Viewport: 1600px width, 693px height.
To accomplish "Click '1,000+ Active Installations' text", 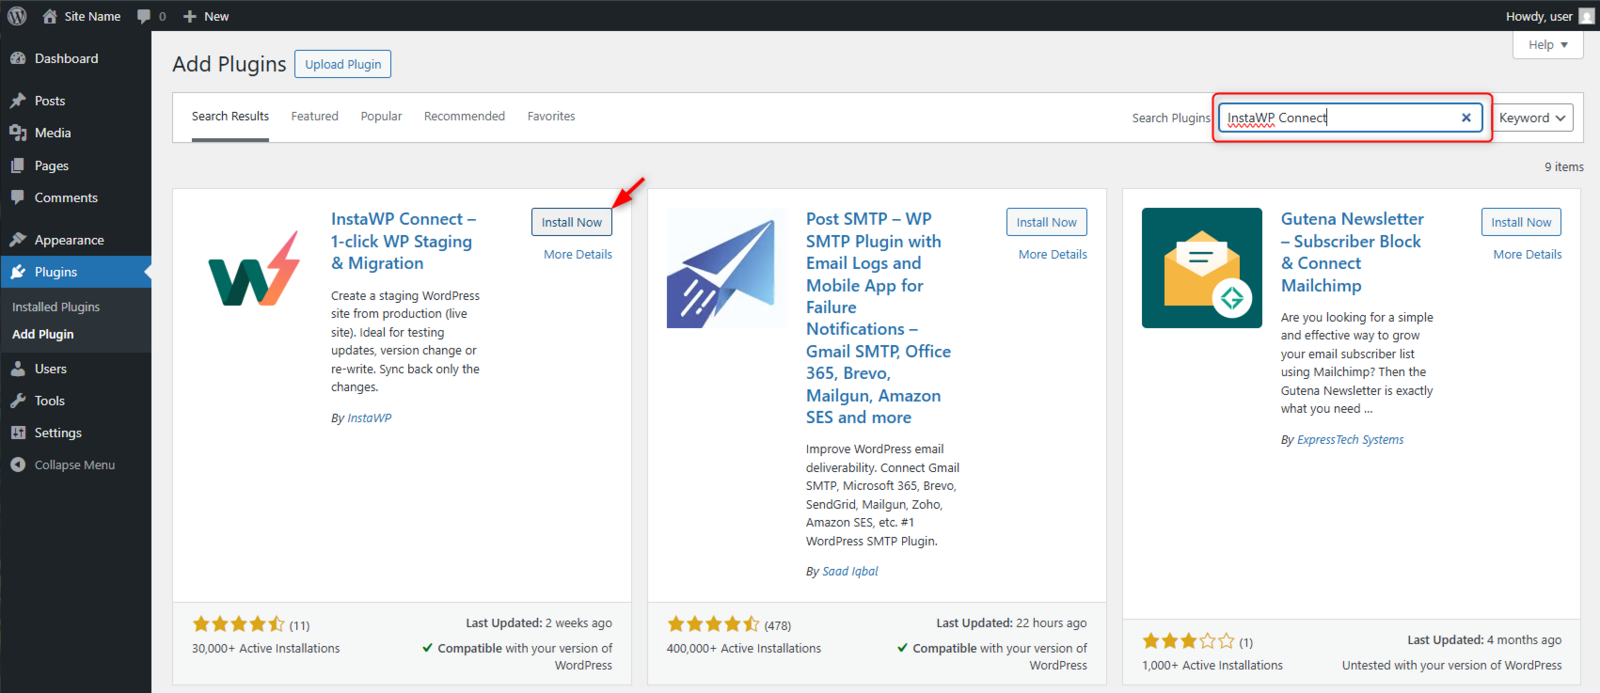I will point(1212,666).
